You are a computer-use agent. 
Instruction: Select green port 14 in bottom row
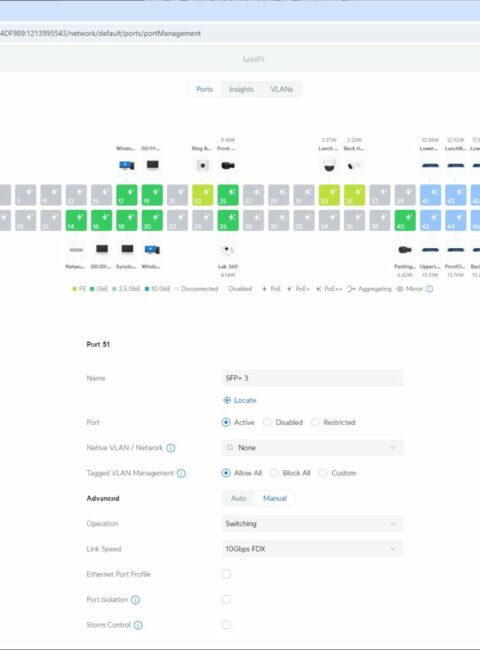76,221
